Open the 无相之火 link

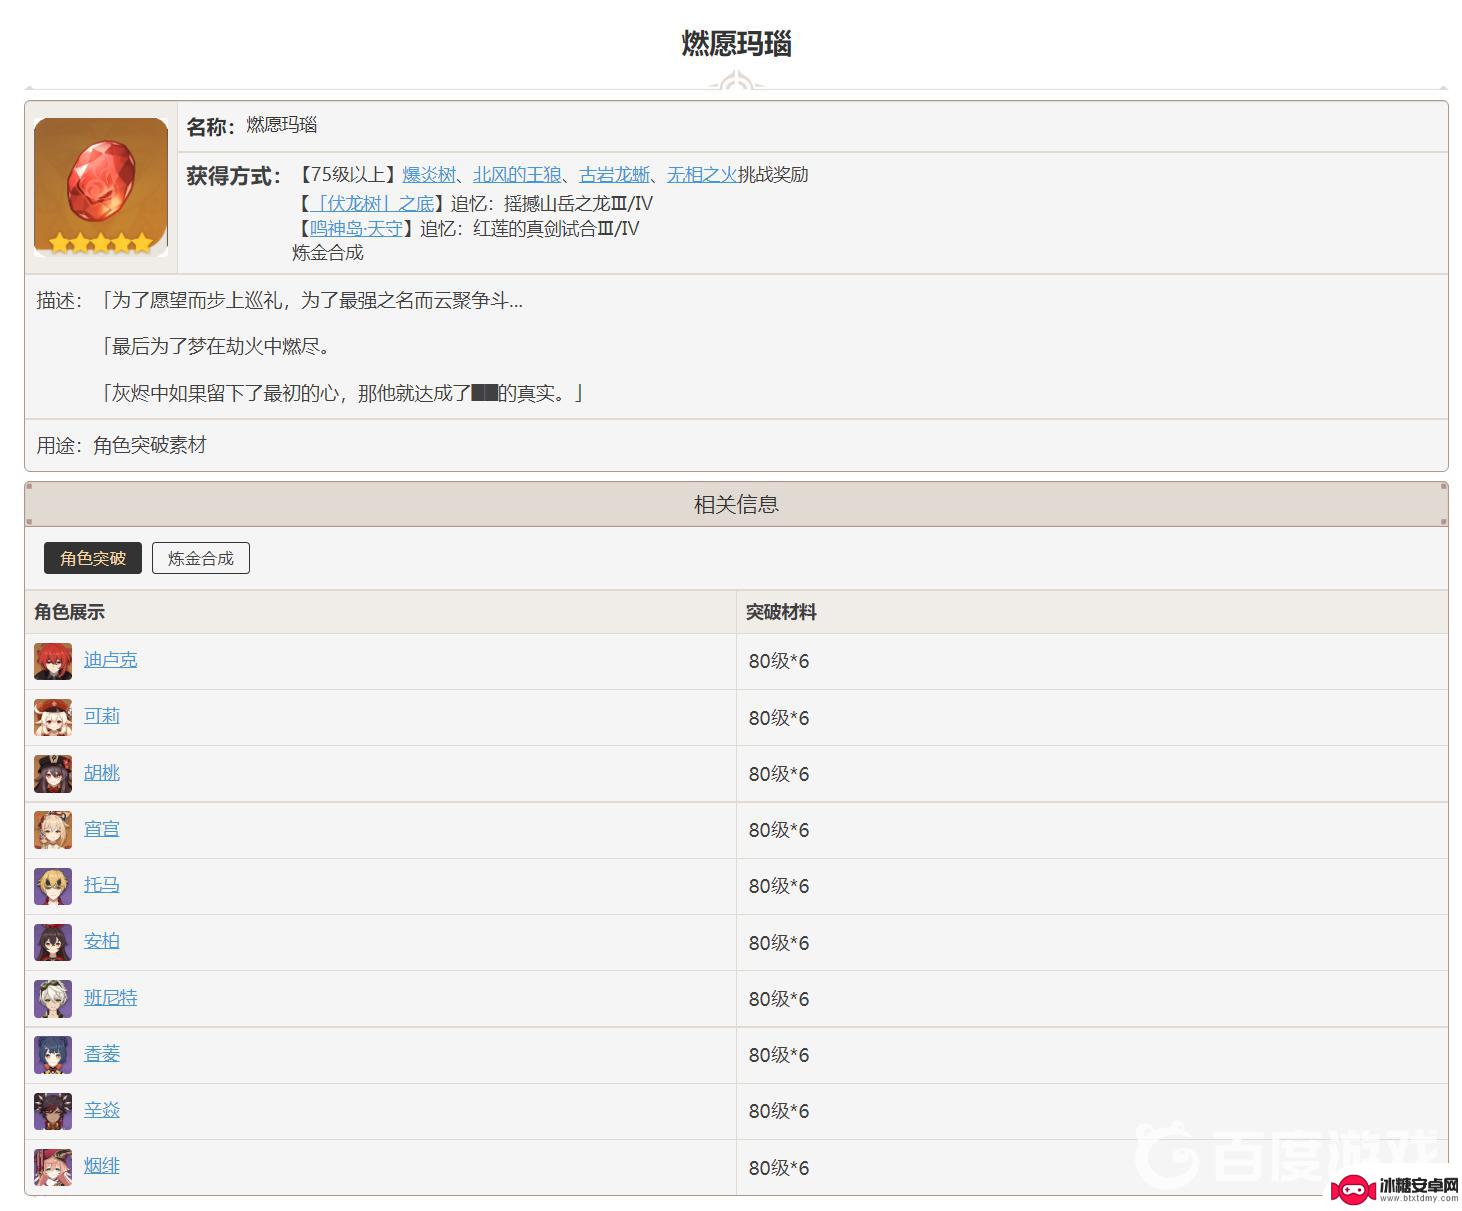click(x=702, y=175)
